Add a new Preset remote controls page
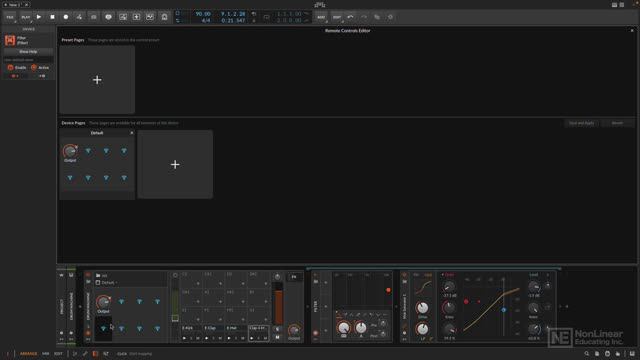 (x=97, y=80)
